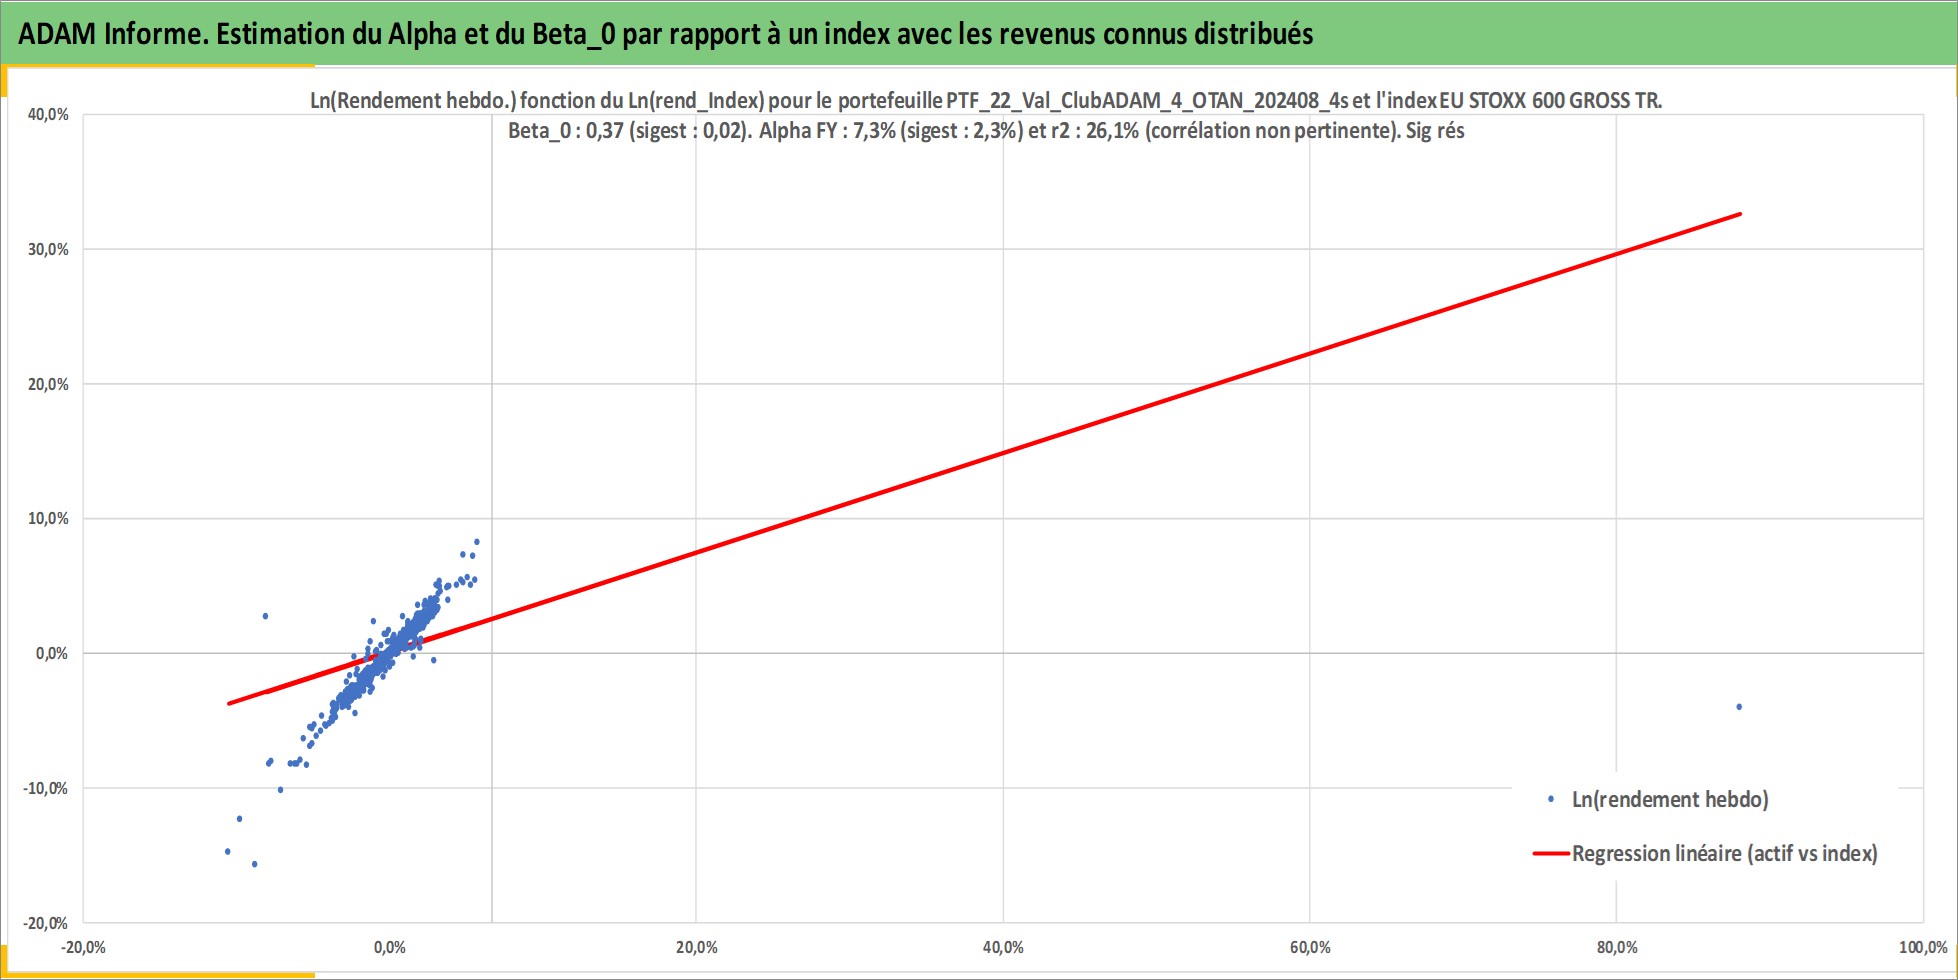
Task: Click the red line sample in the legend
Action: [x=1551, y=854]
